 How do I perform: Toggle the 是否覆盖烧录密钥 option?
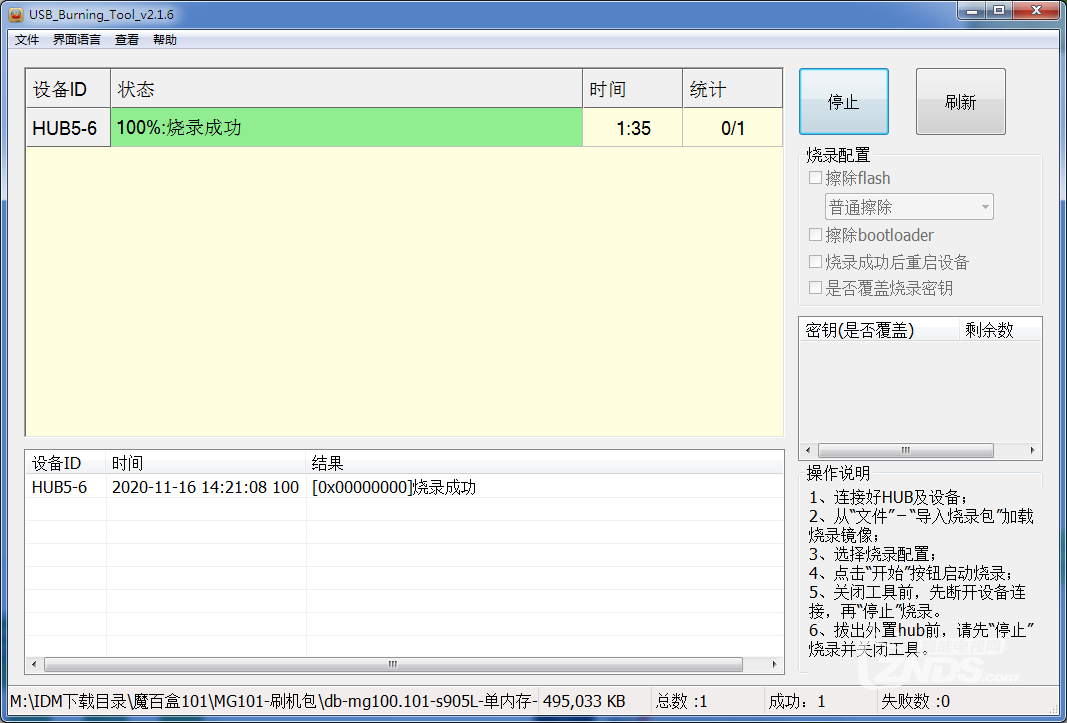(x=816, y=287)
